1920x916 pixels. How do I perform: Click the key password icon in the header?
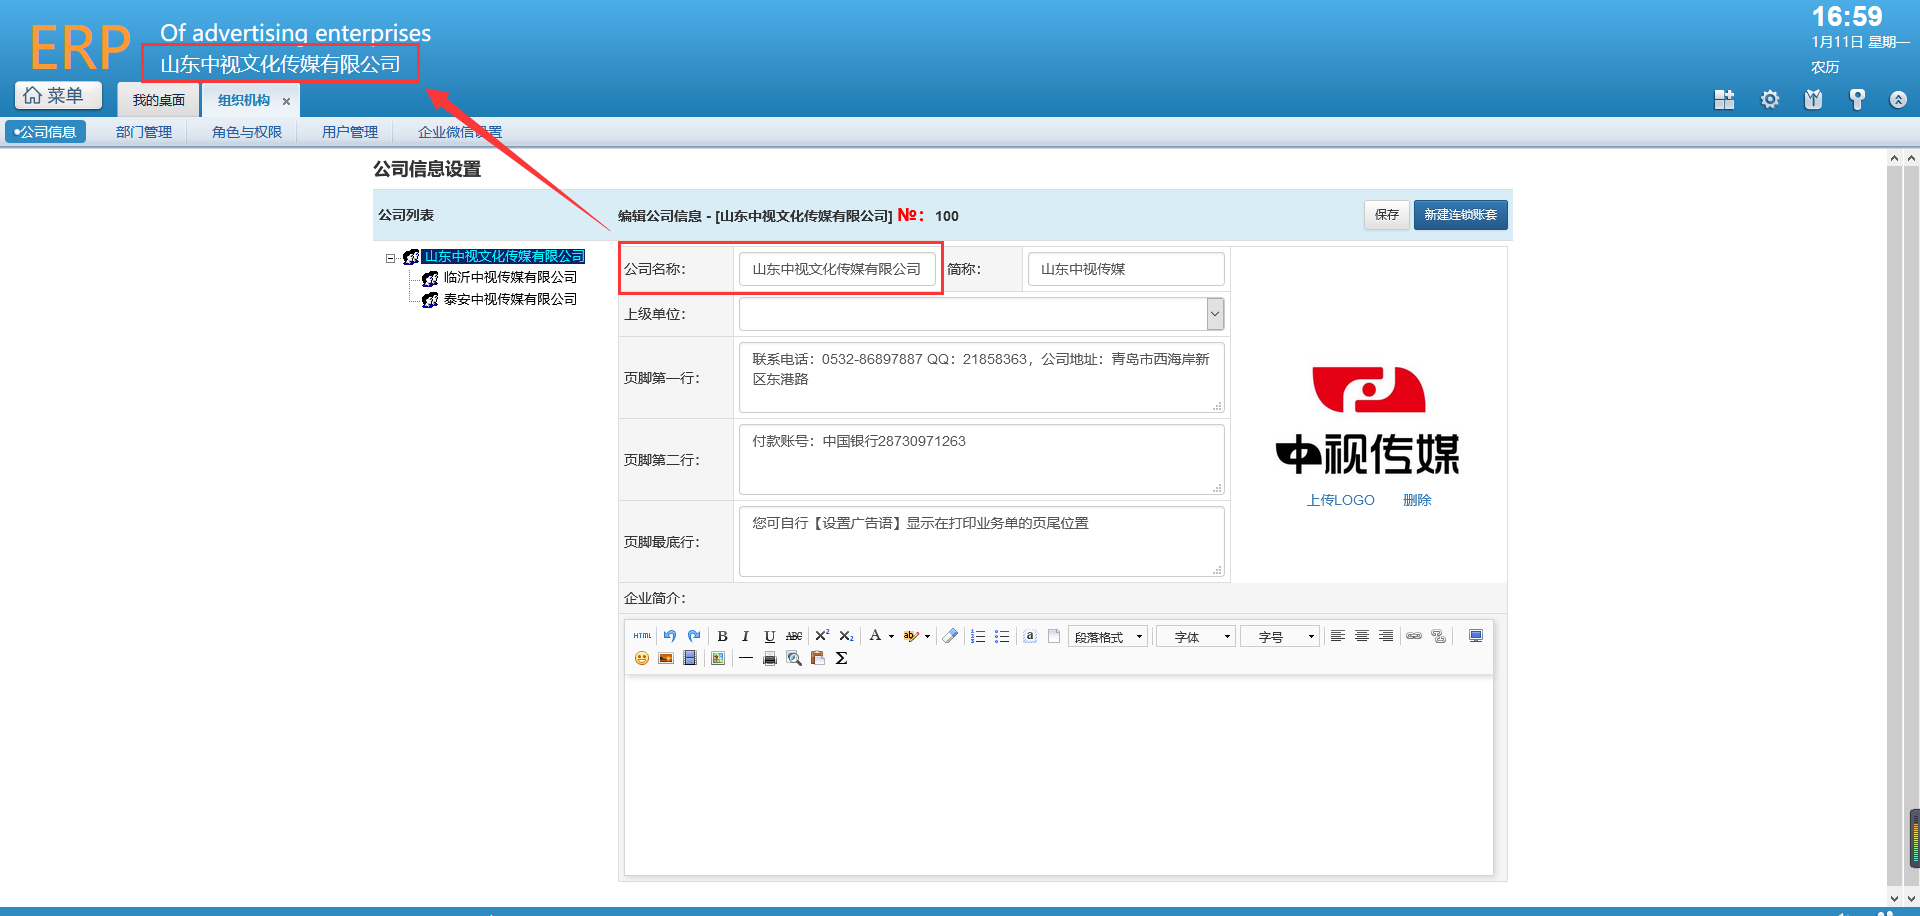pos(1858,99)
